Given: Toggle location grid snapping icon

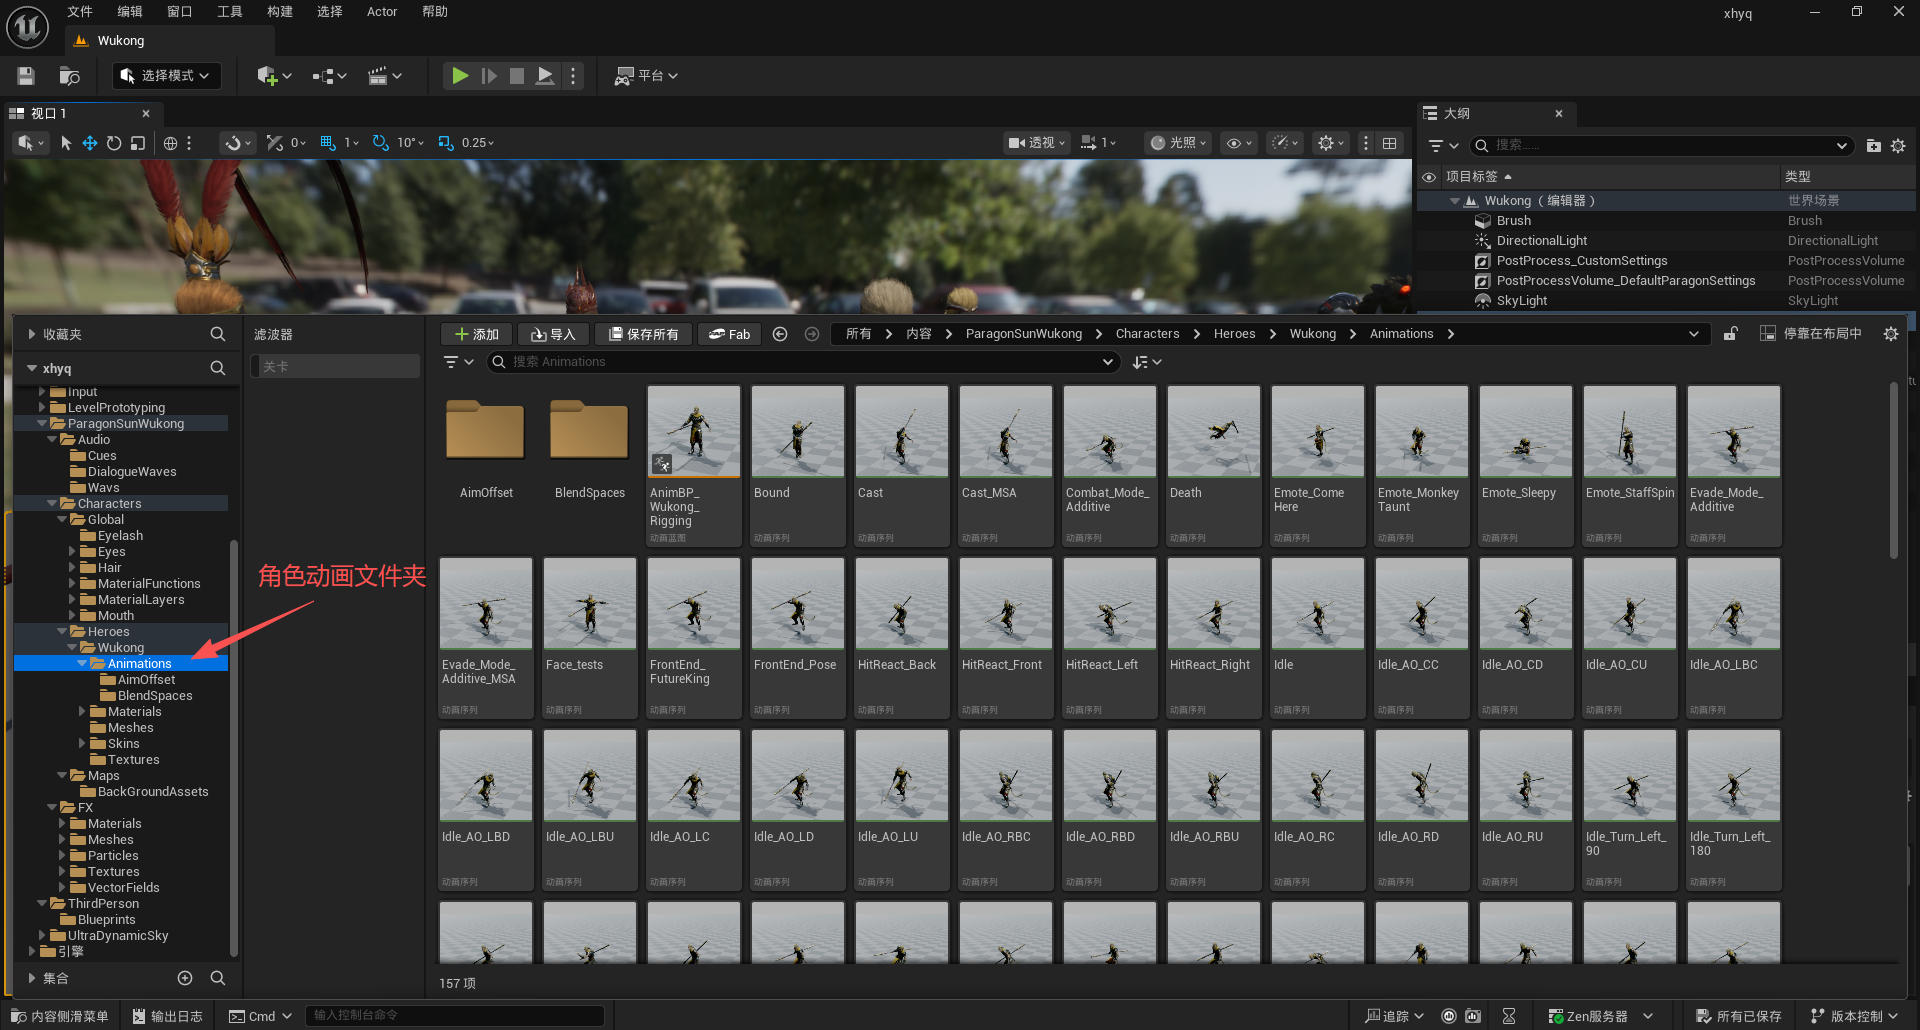Looking at the screenshot, I should pyautogui.click(x=328, y=143).
